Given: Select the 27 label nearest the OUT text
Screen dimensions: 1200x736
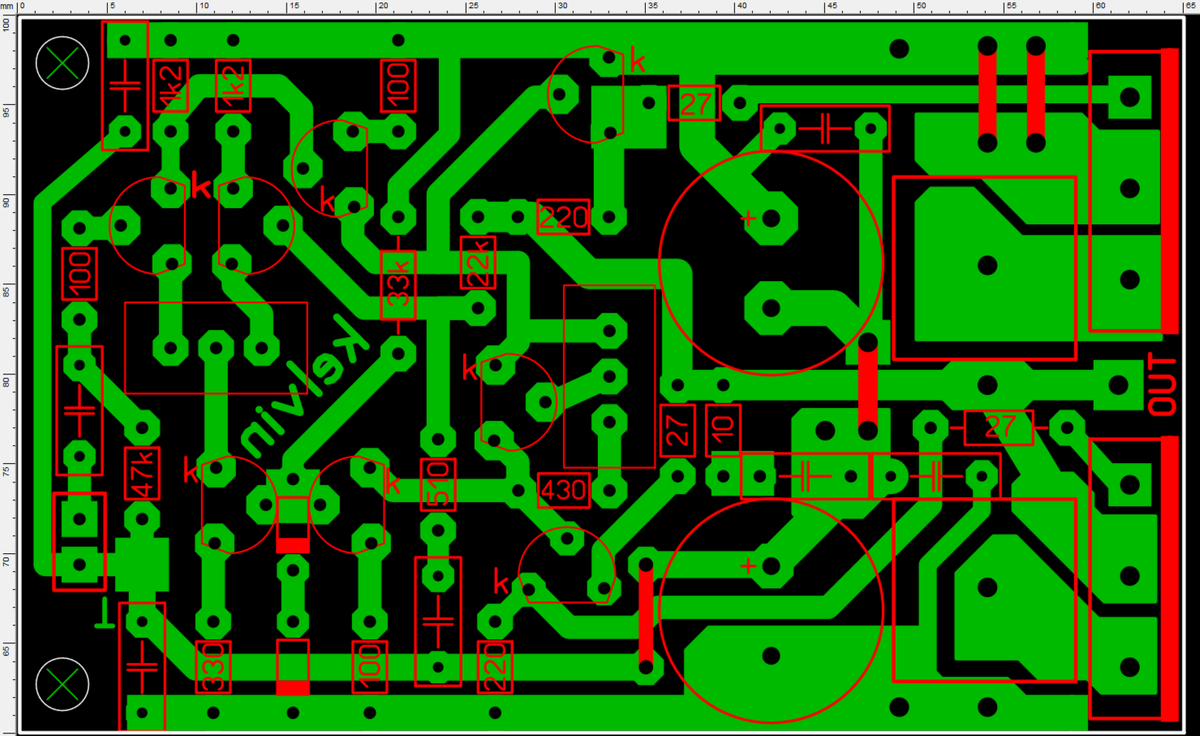Looking at the screenshot, I should pos(998,427).
